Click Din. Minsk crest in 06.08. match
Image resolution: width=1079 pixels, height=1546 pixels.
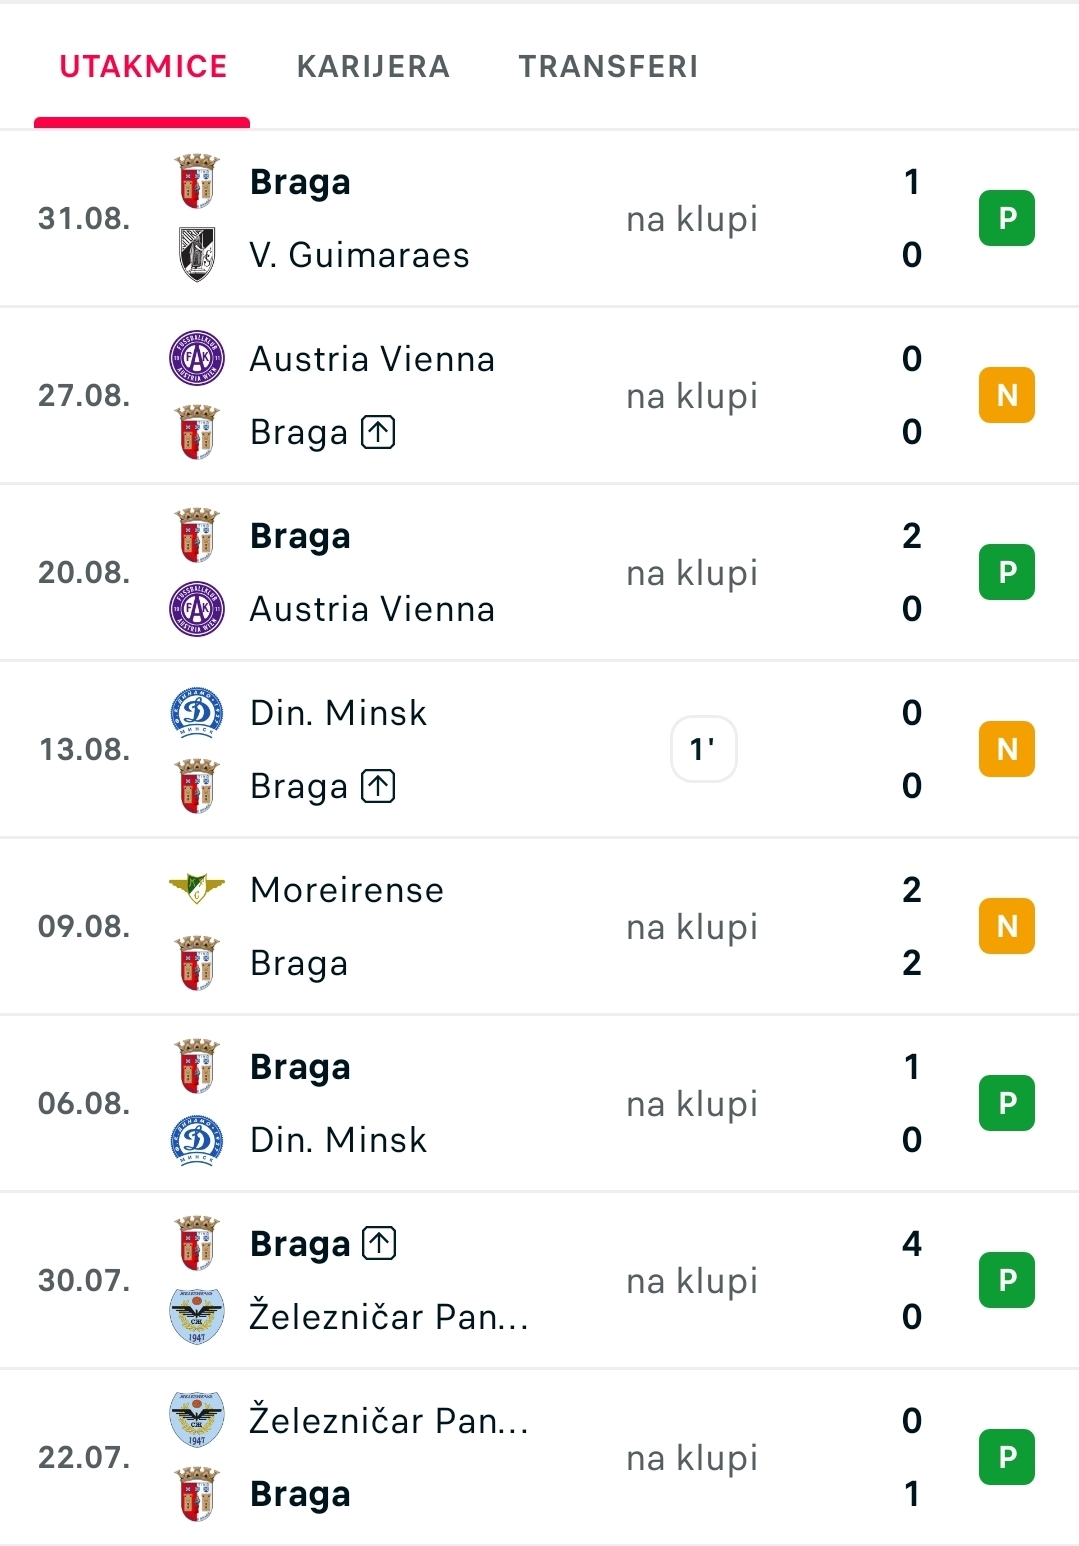197,1139
